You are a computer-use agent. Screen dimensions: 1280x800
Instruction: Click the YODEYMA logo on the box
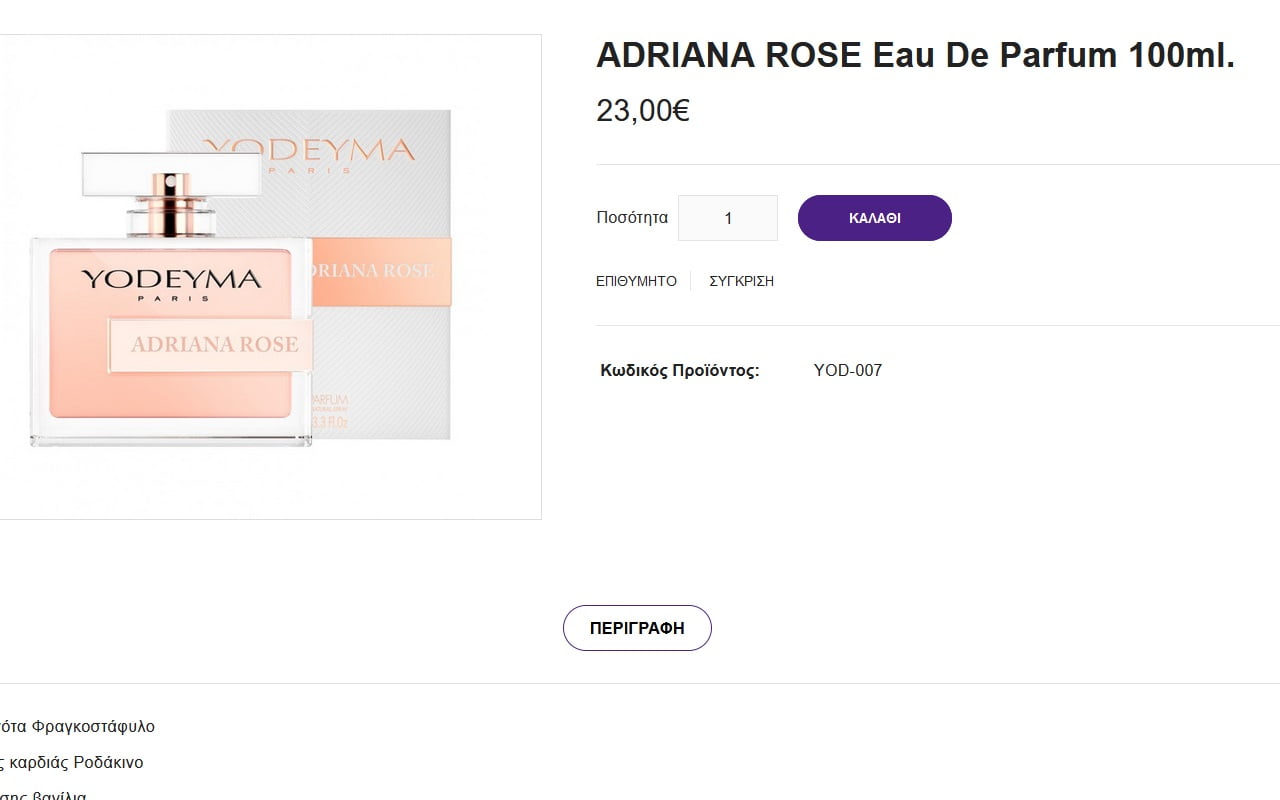coord(310,152)
